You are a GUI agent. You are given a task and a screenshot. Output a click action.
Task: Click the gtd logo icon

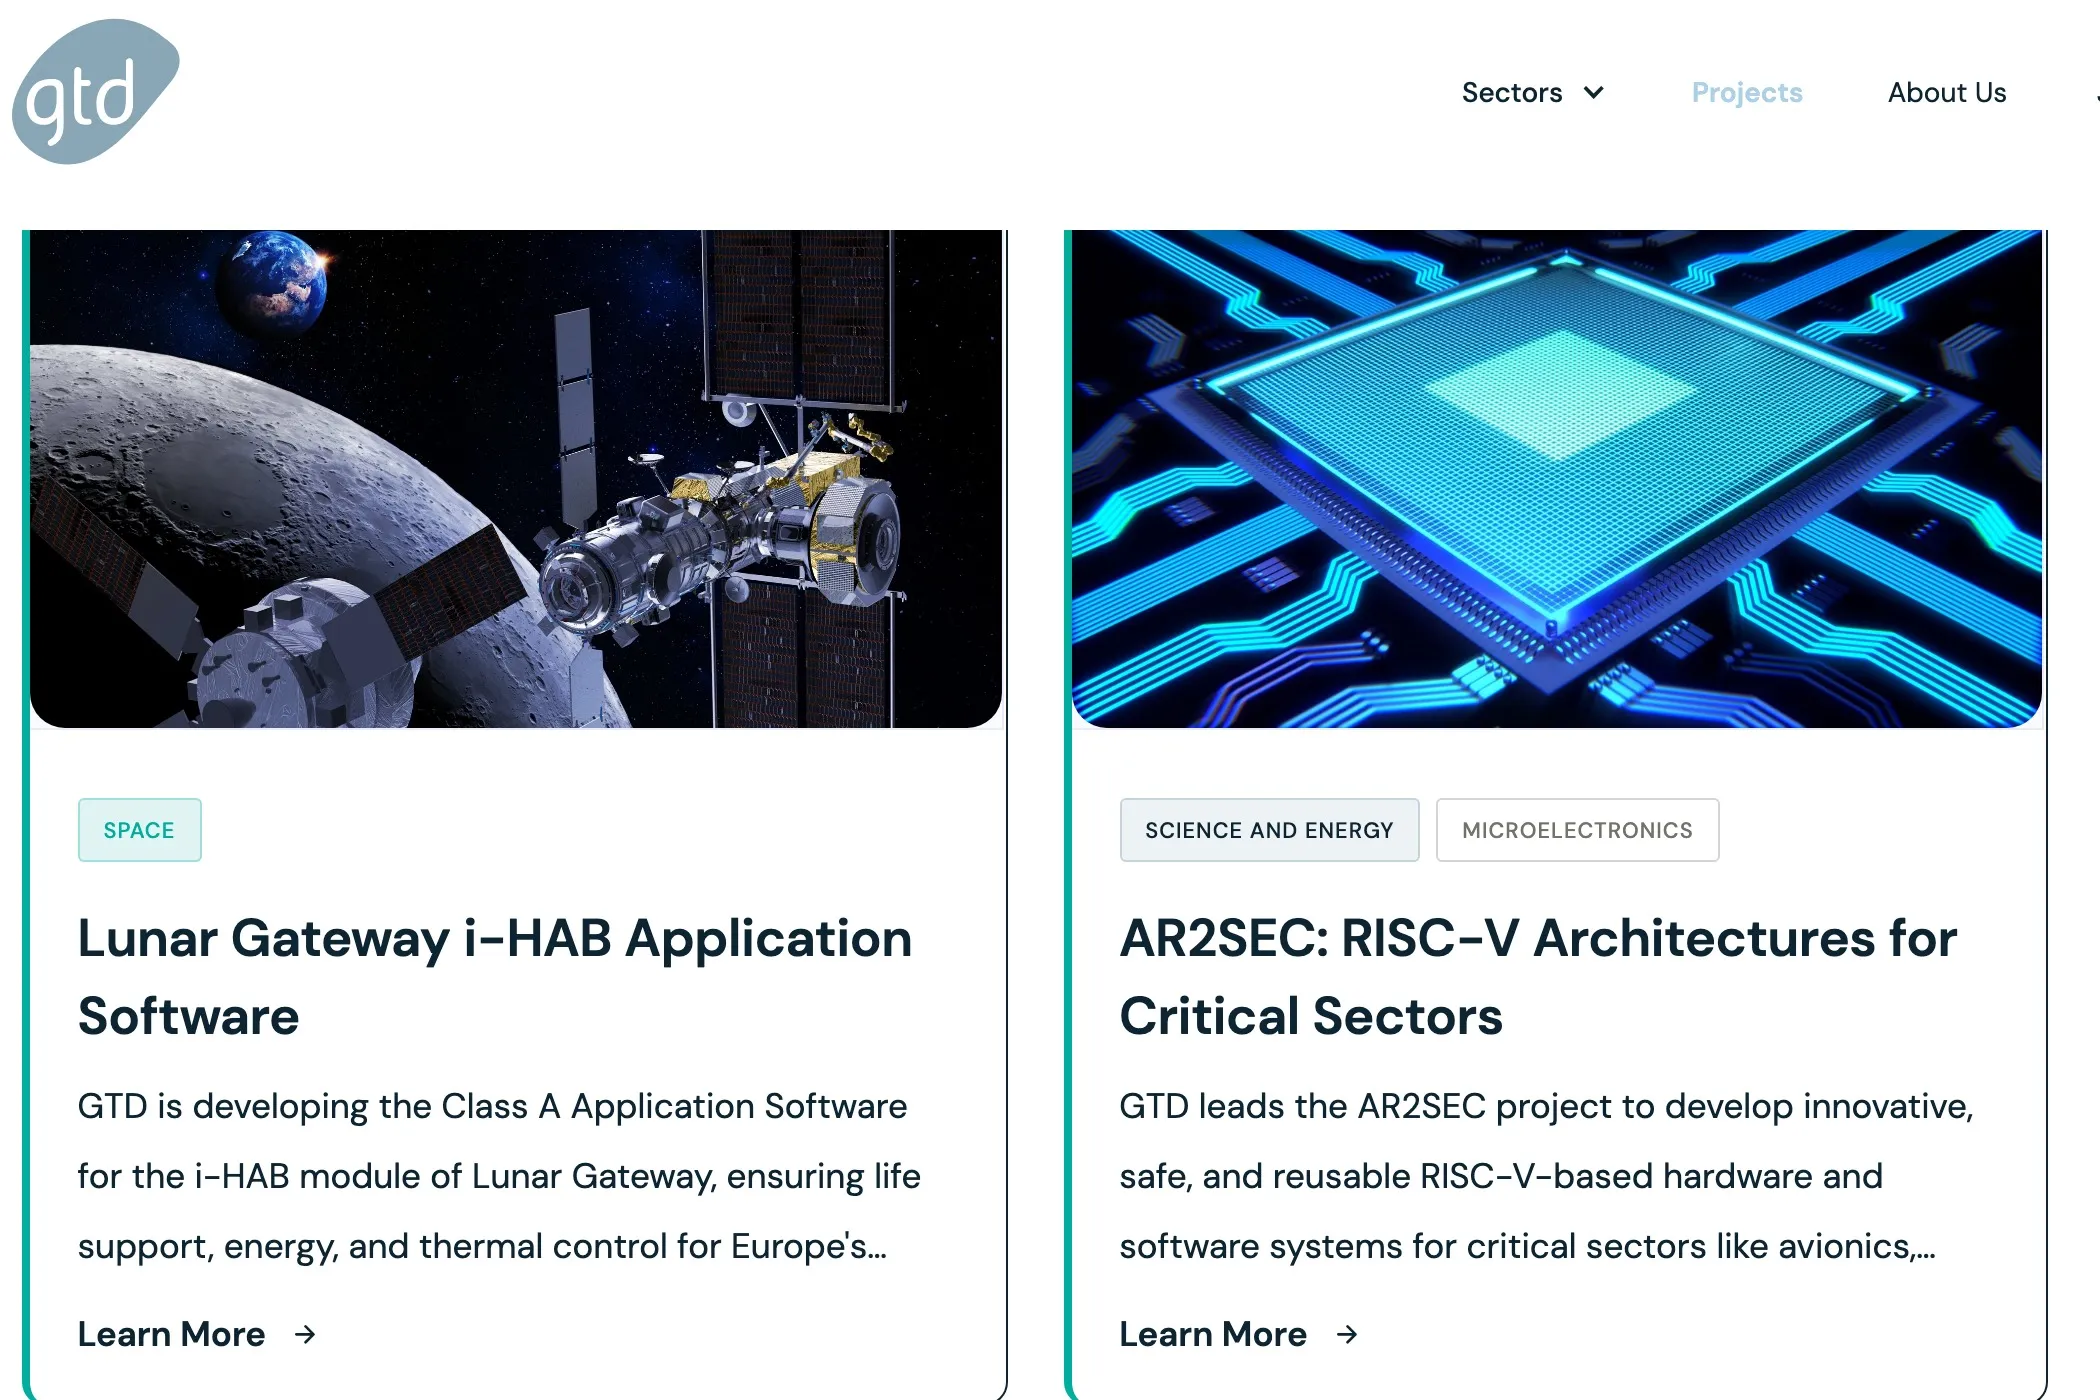coord(96,91)
